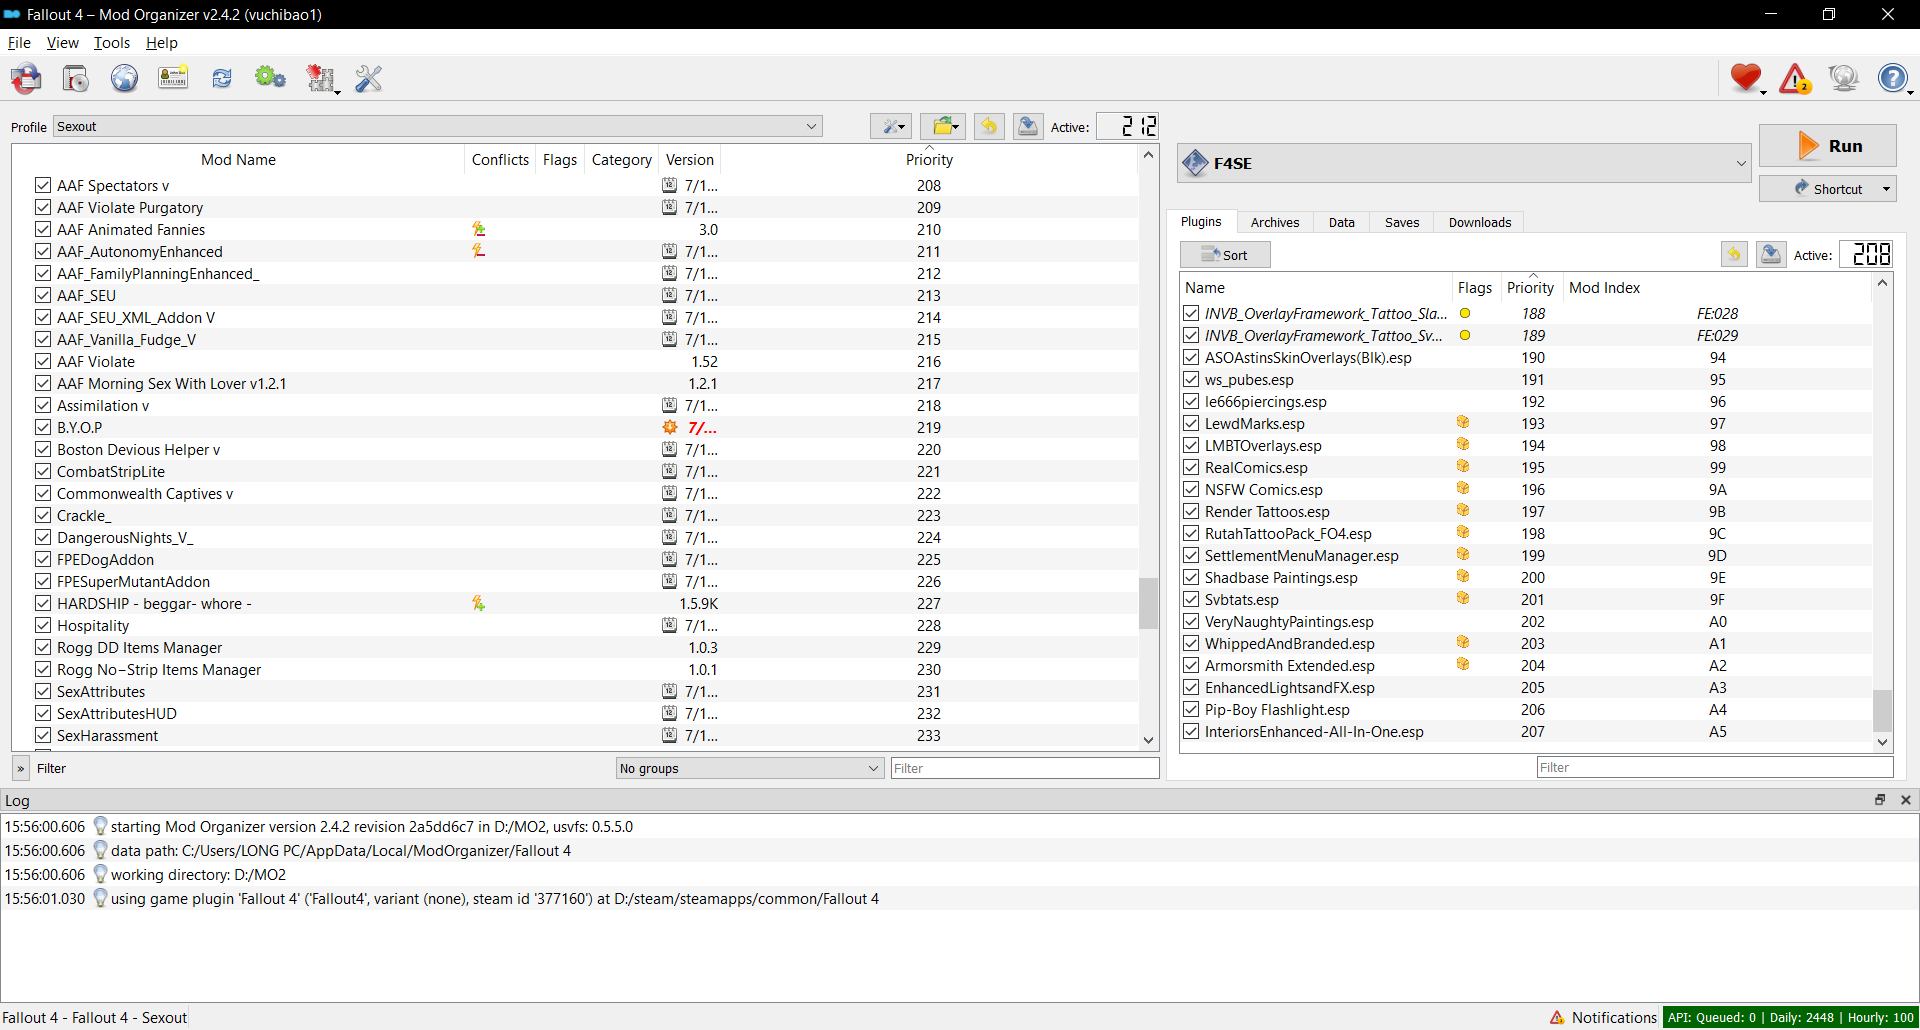Image resolution: width=1920 pixels, height=1030 pixels.
Task: Click the restore plugin list backup icon
Action: click(1734, 255)
